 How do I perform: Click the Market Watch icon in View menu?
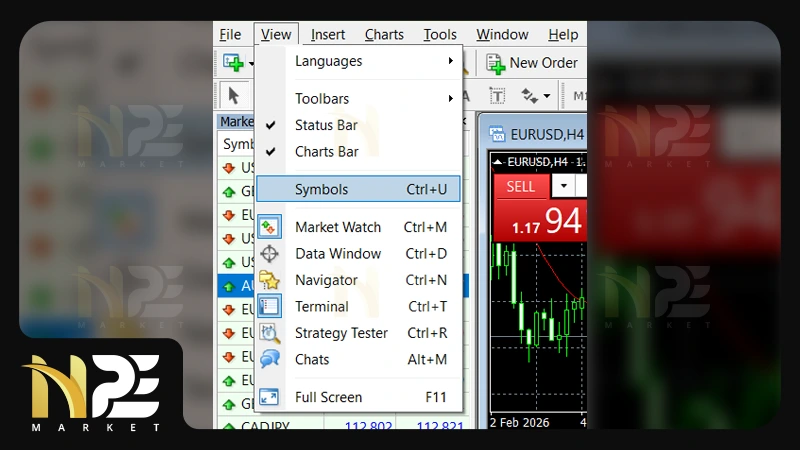pos(269,227)
